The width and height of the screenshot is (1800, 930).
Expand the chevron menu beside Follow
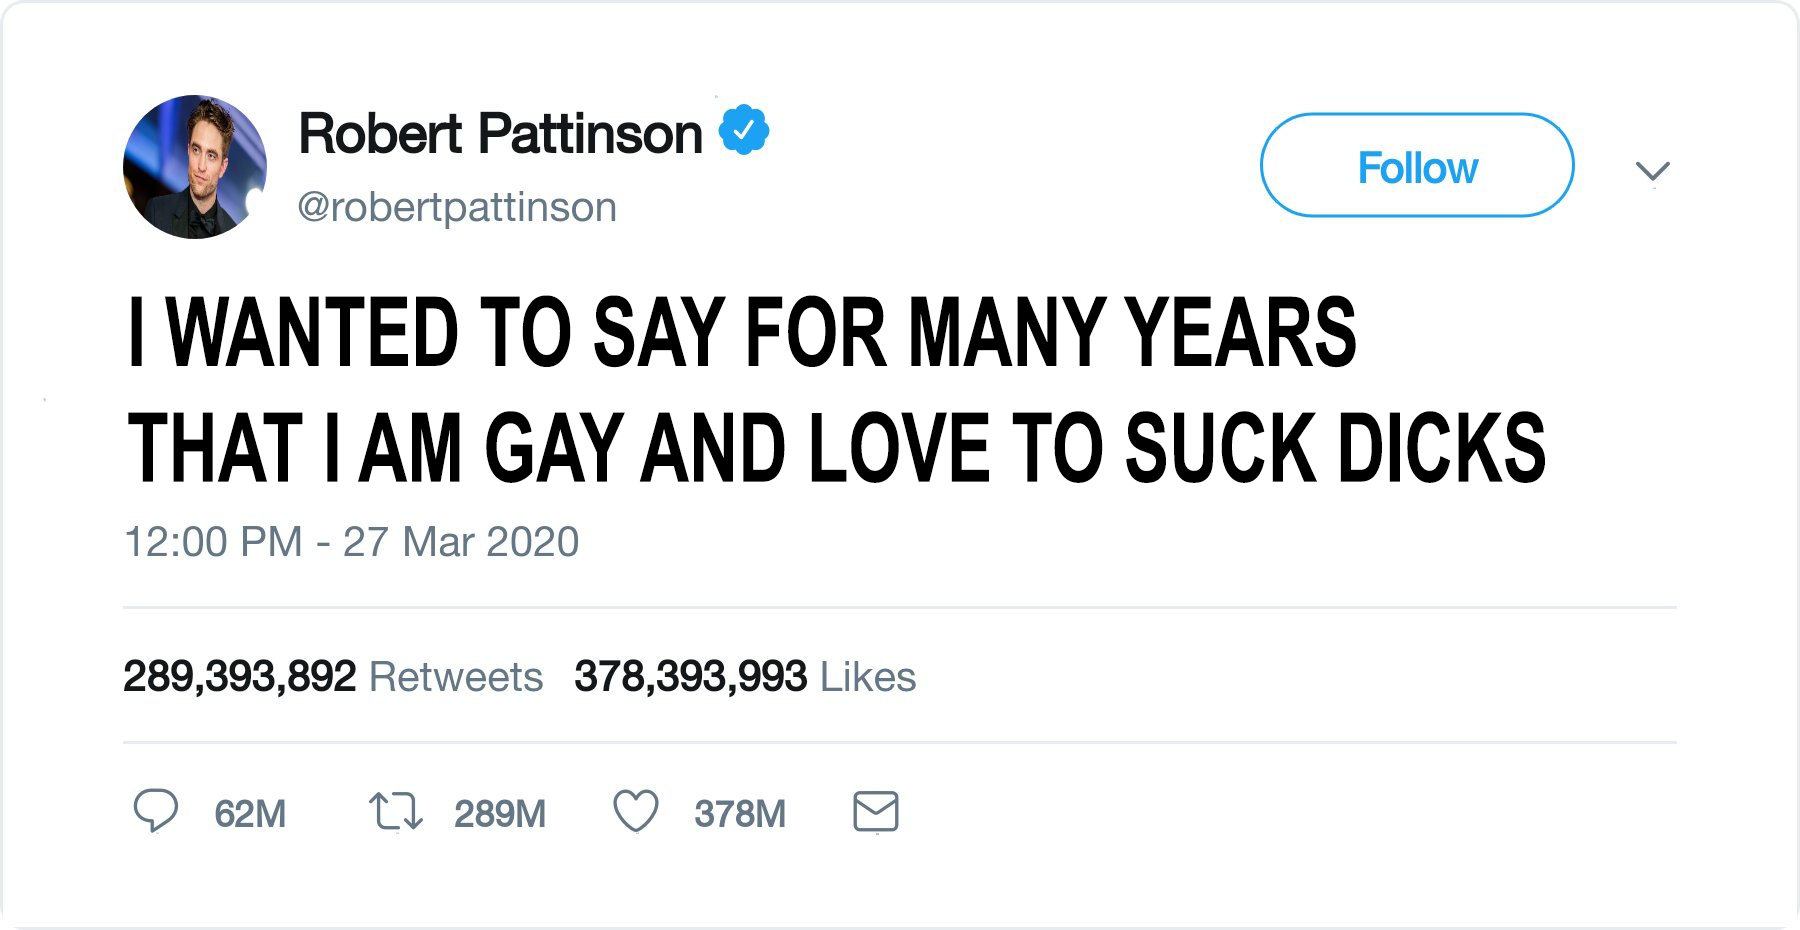[x=1652, y=171]
